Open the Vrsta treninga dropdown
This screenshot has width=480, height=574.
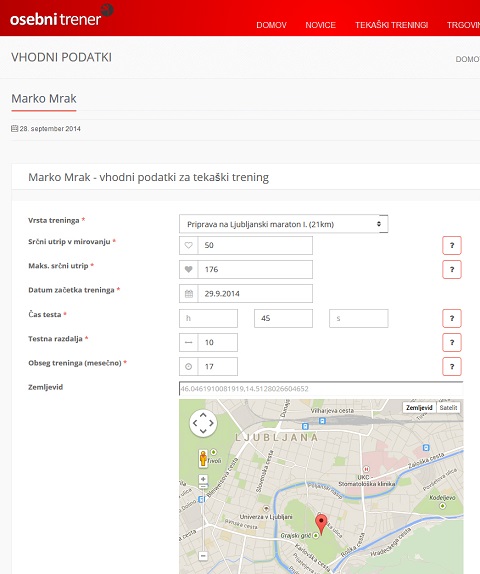coord(283,224)
